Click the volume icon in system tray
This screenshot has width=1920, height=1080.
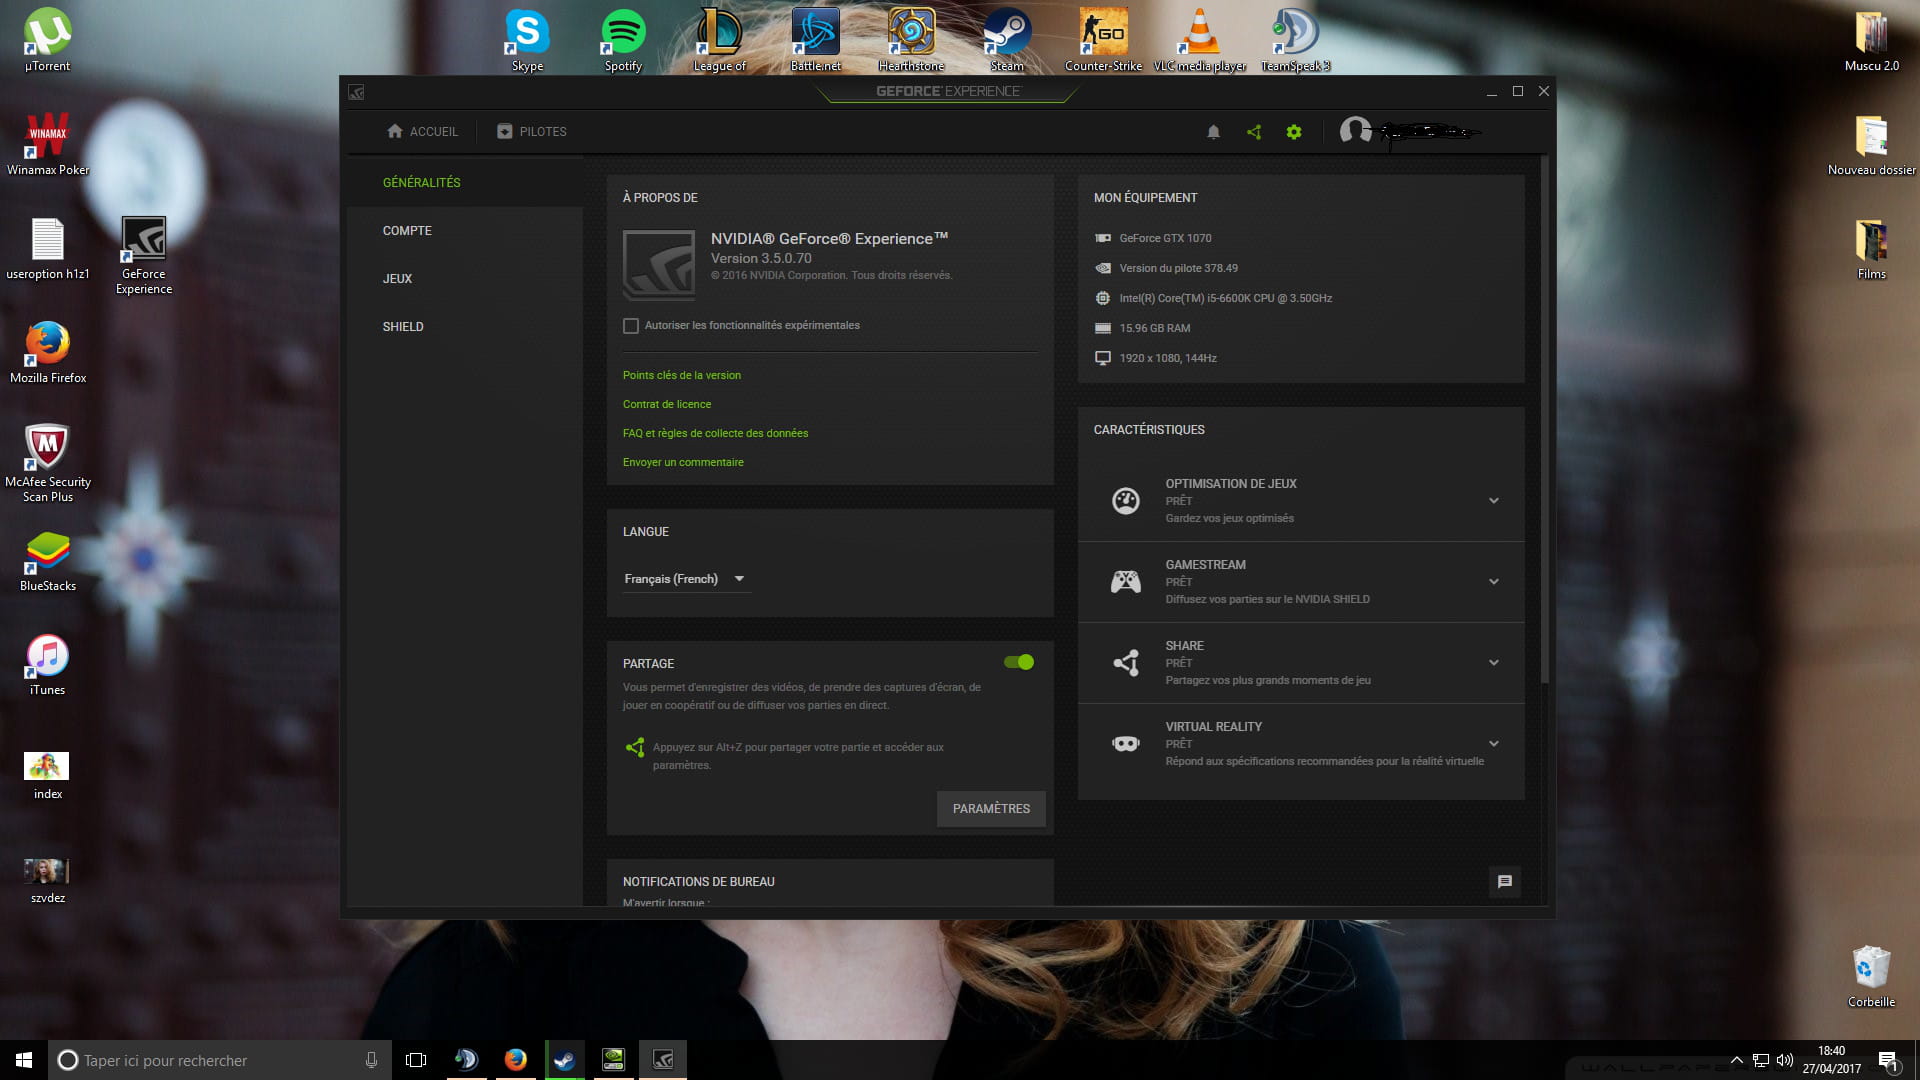(1785, 1060)
